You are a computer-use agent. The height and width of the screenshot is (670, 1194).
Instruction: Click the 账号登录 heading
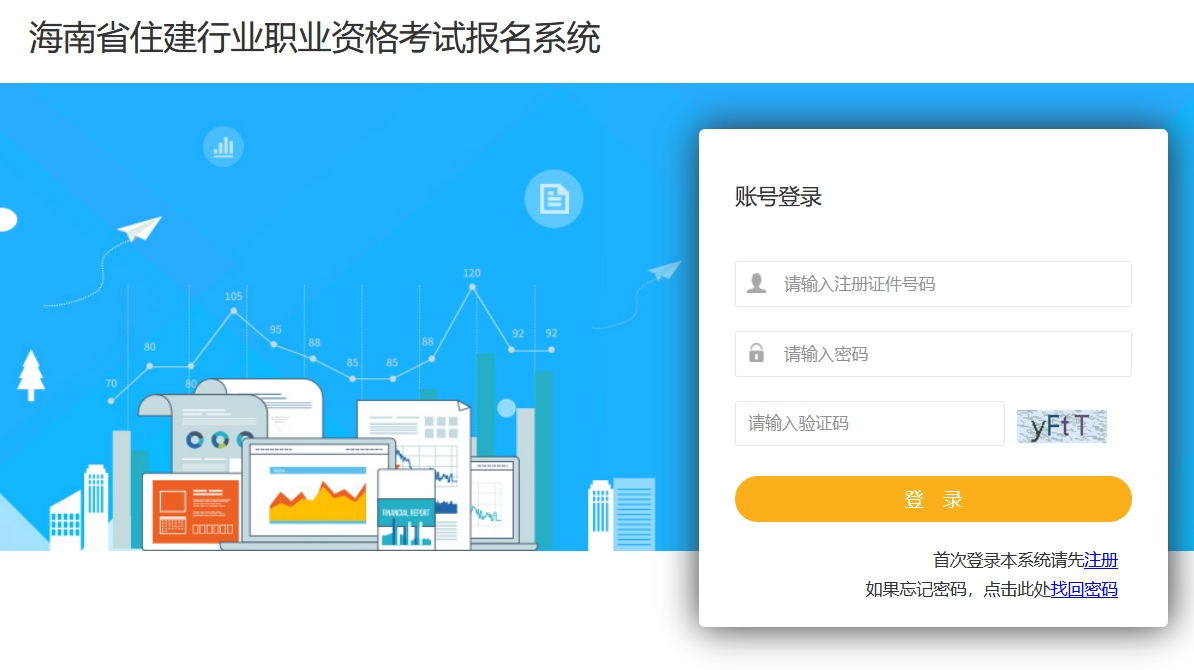point(777,197)
